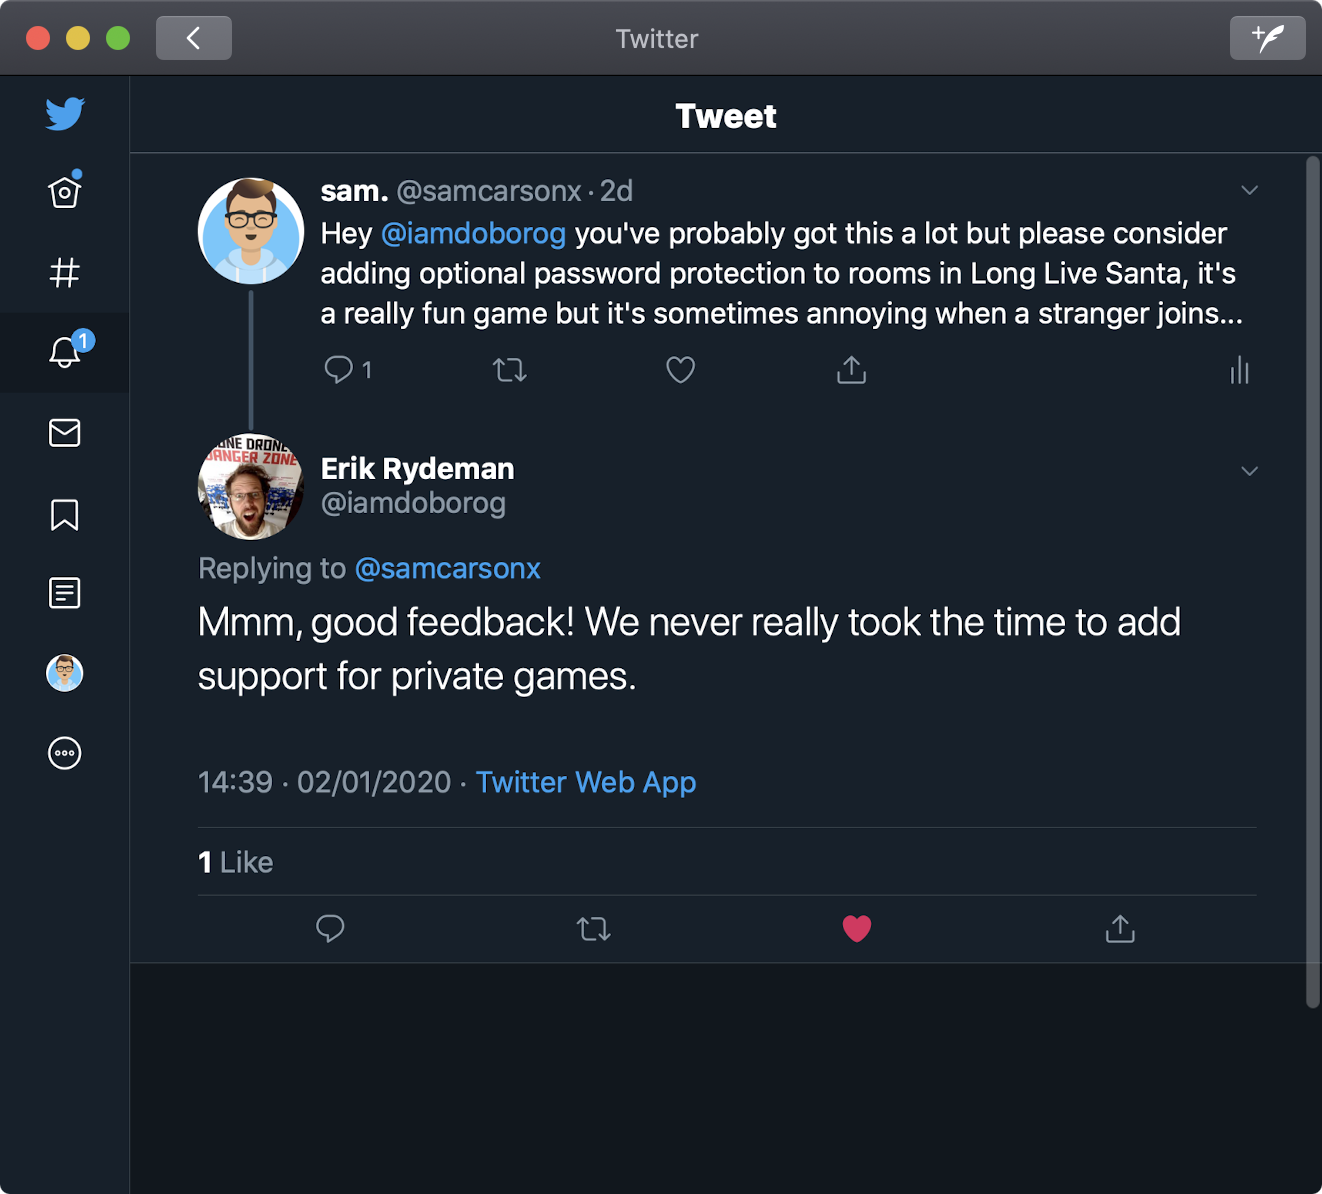Open Lists from the sidebar

(x=65, y=593)
